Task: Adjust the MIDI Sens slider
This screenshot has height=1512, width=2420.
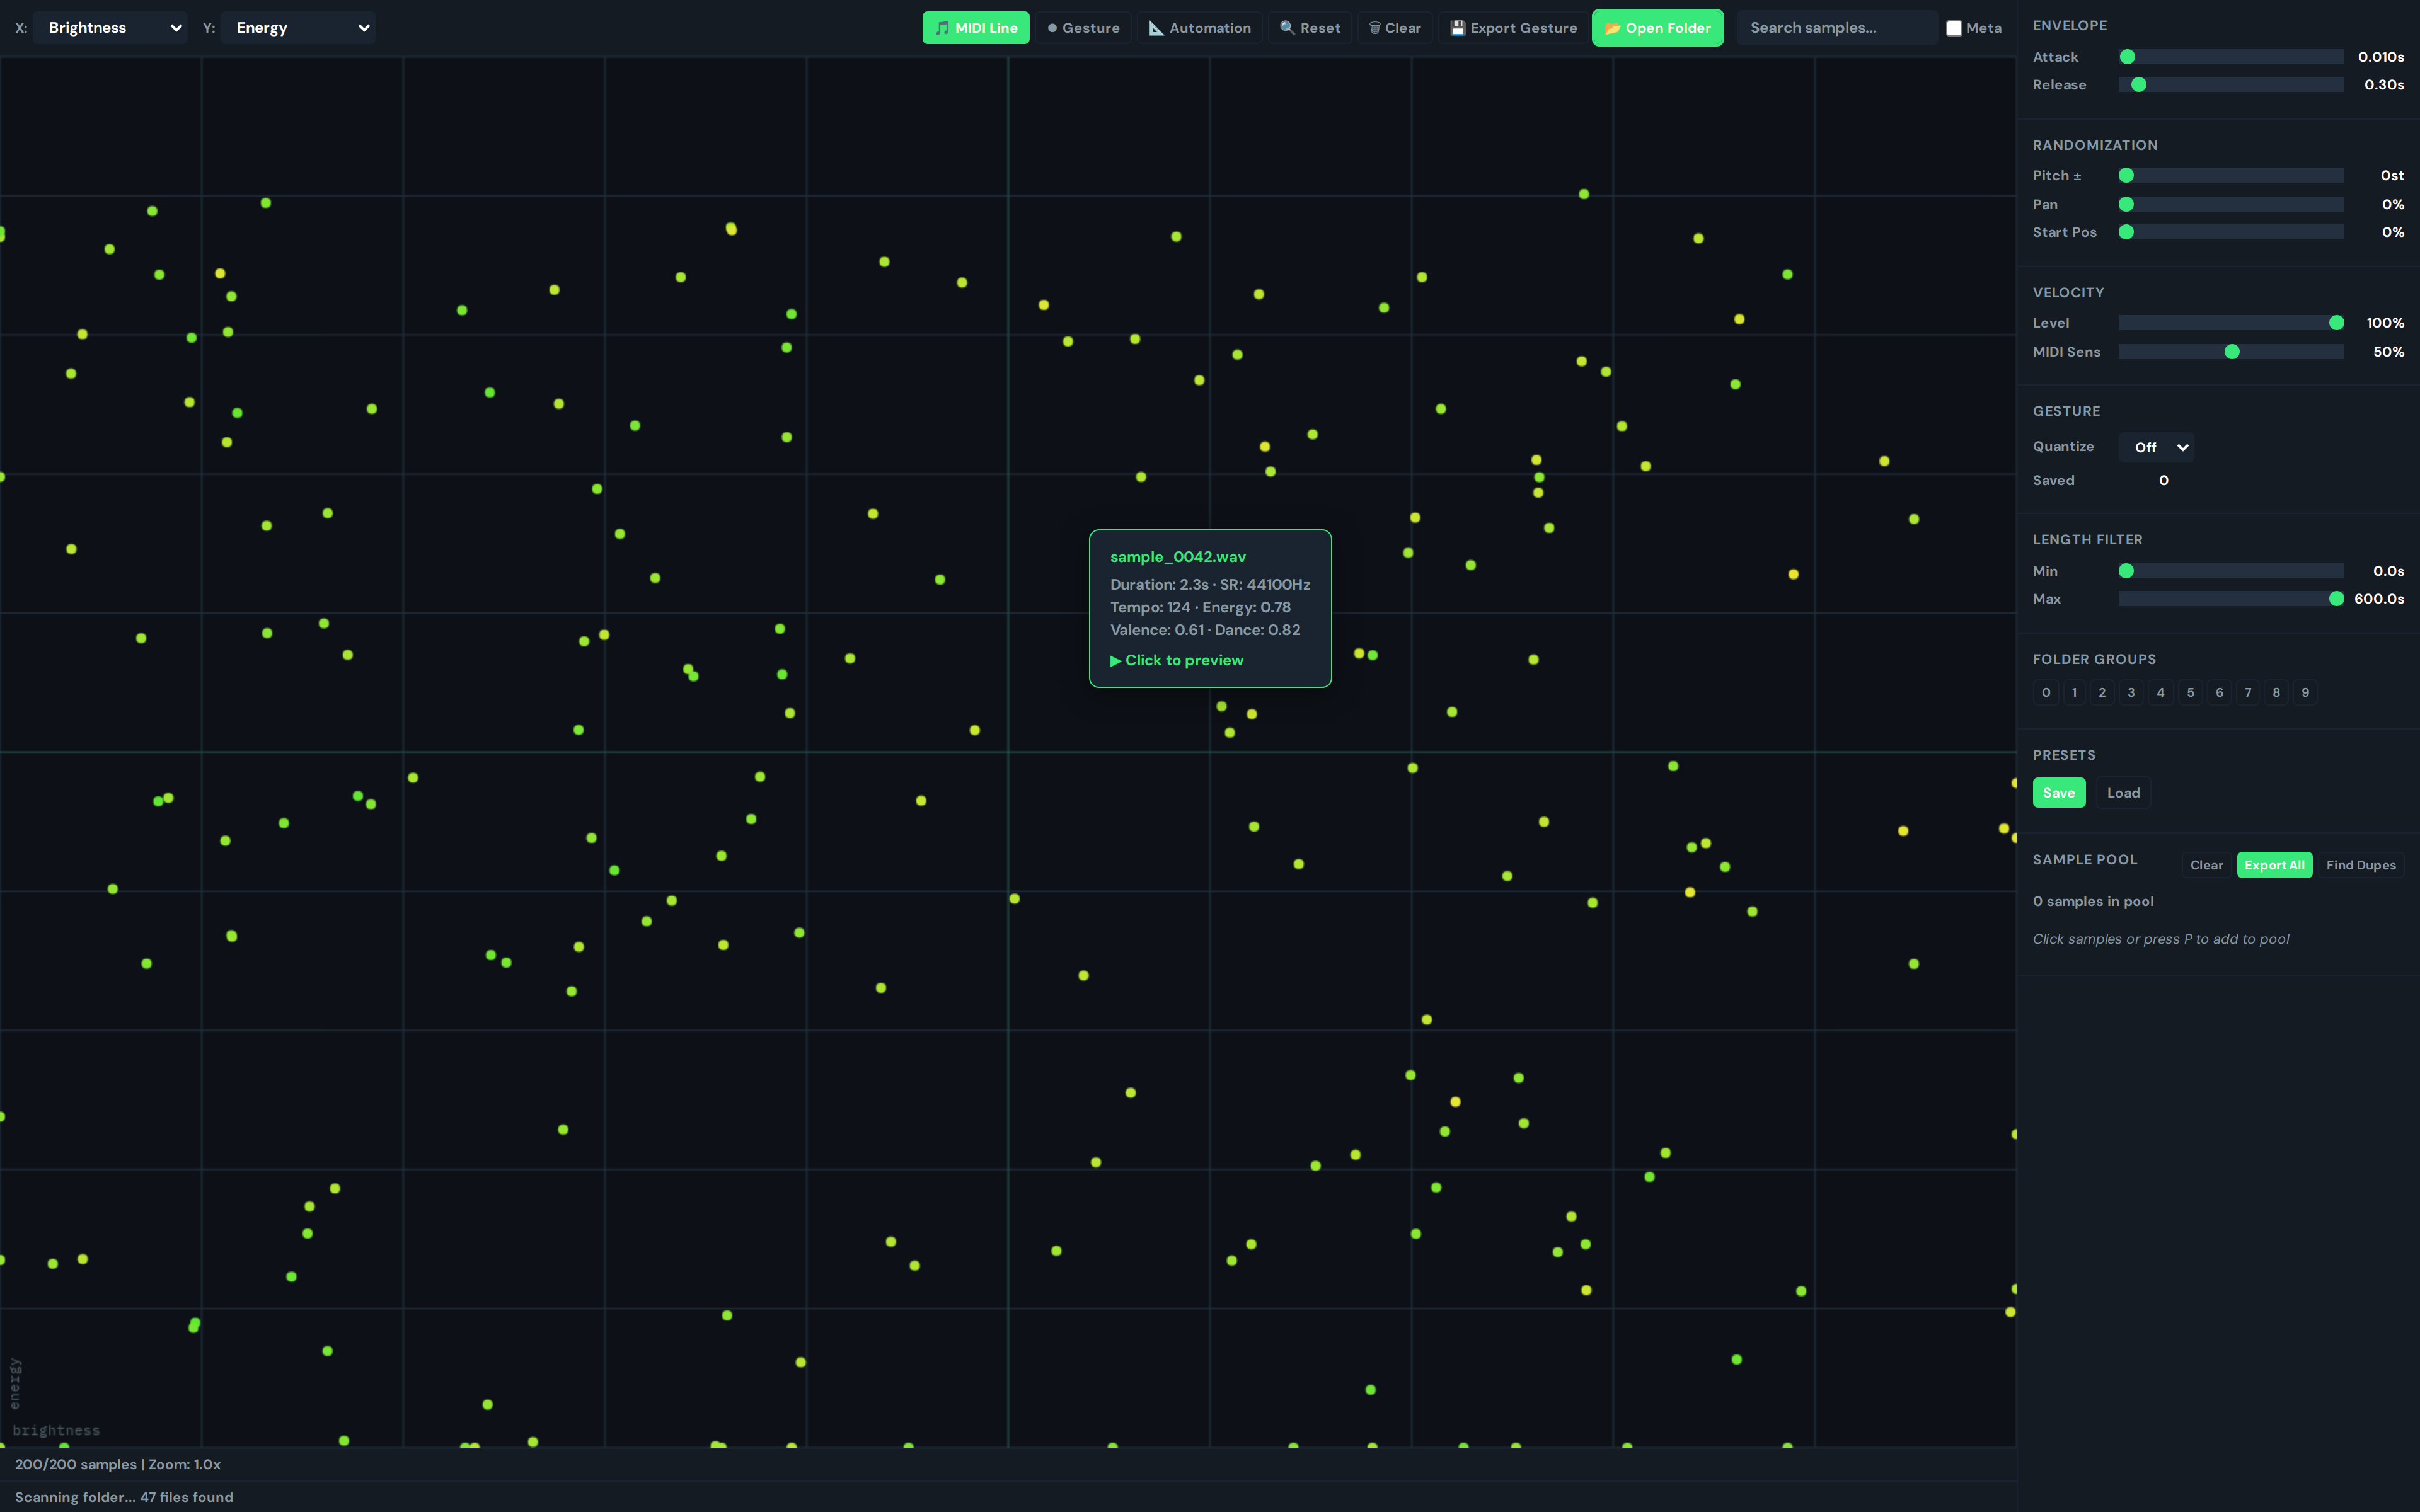Action: (x=2231, y=352)
